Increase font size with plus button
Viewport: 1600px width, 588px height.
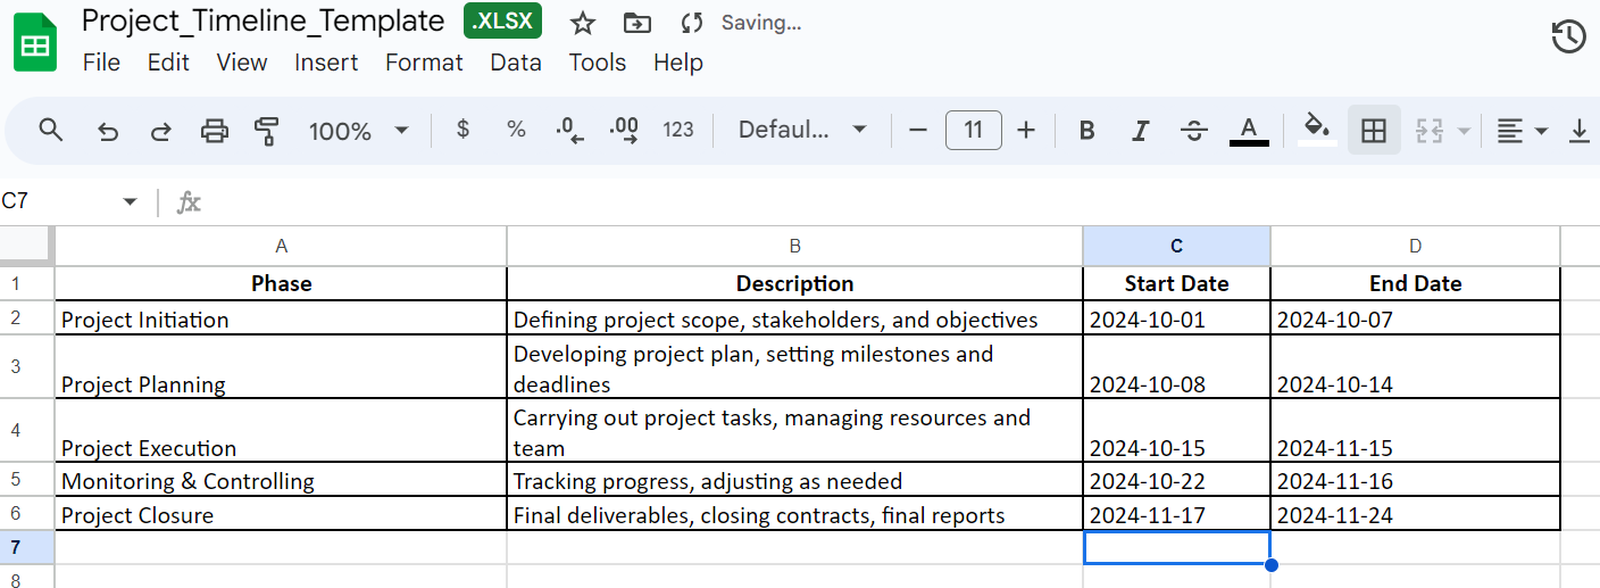[1026, 130]
